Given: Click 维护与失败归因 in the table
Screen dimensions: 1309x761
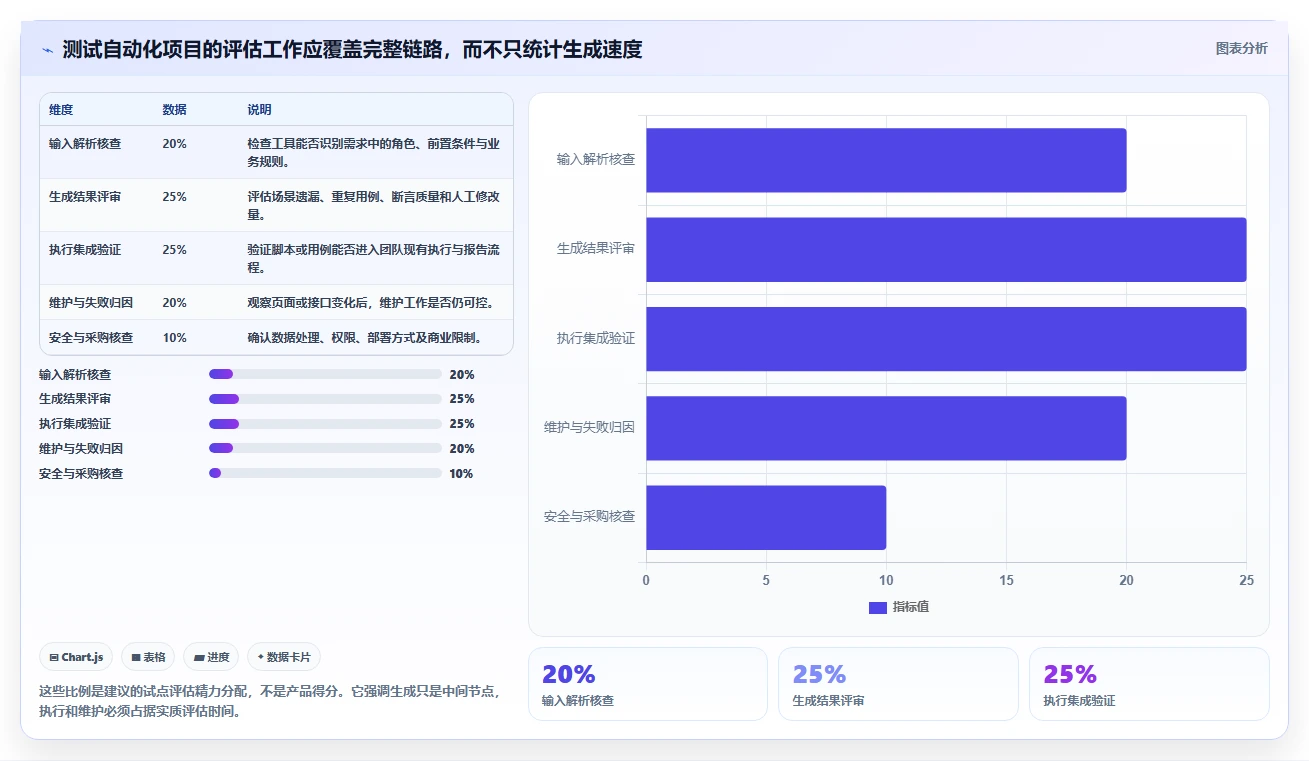Looking at the screenshot, I should (91, 303).
